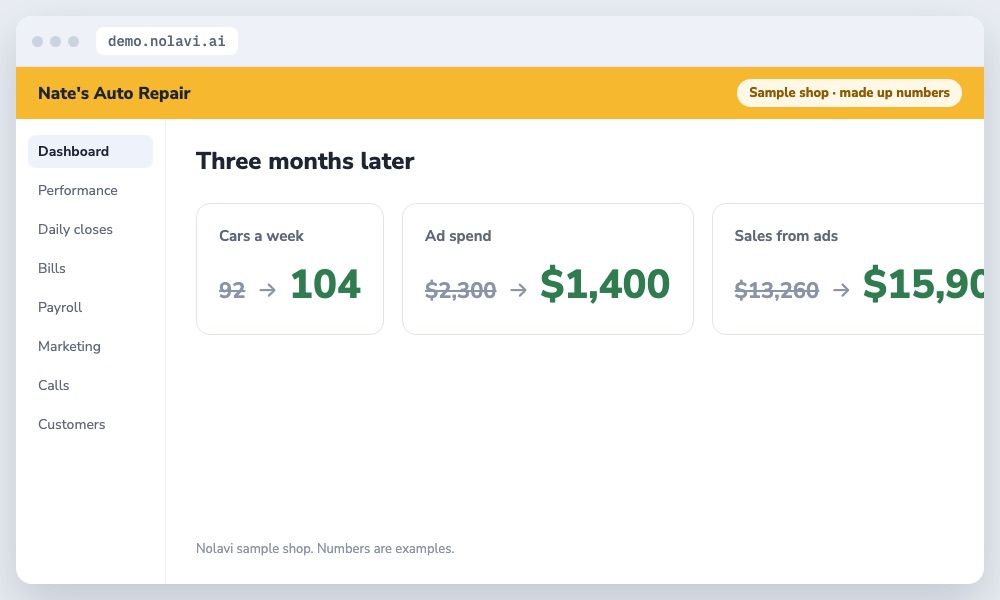
Task: Click the demo.nolavi.ai address bar
Action: coord(166,41)
